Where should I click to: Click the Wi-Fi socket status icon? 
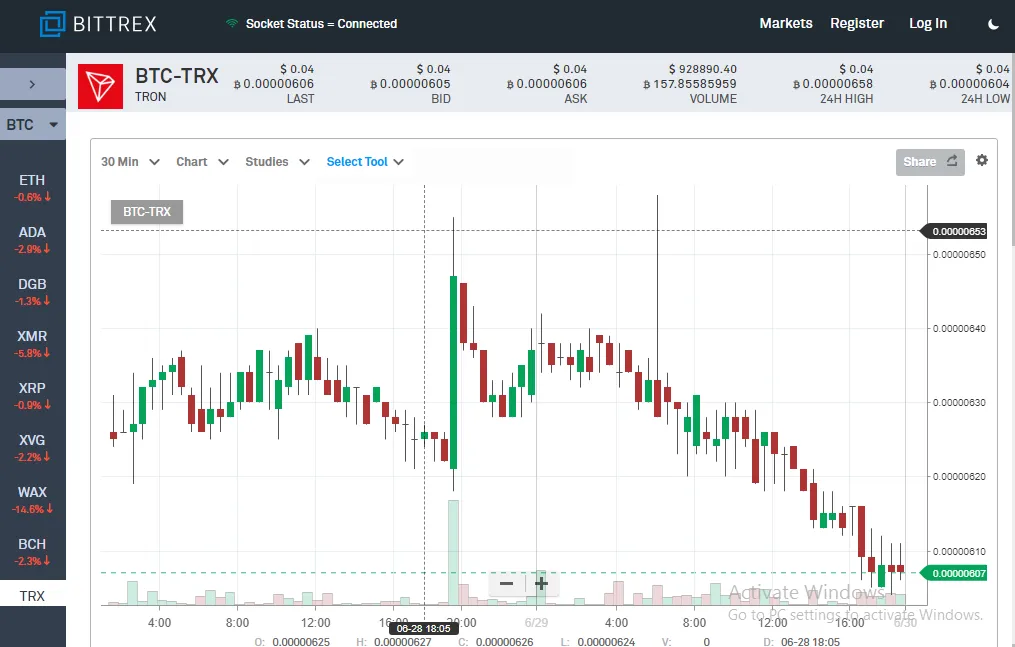tap(231, 23)
